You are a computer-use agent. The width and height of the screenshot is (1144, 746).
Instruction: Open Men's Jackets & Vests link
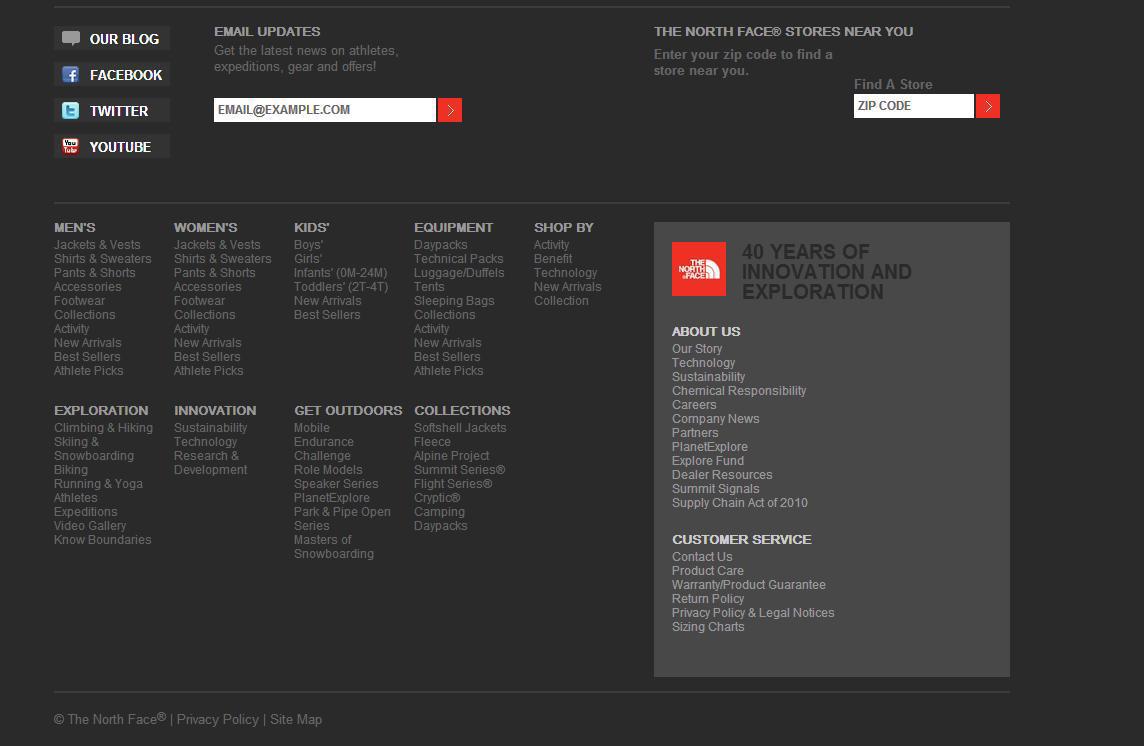click(x=97, y=245)
